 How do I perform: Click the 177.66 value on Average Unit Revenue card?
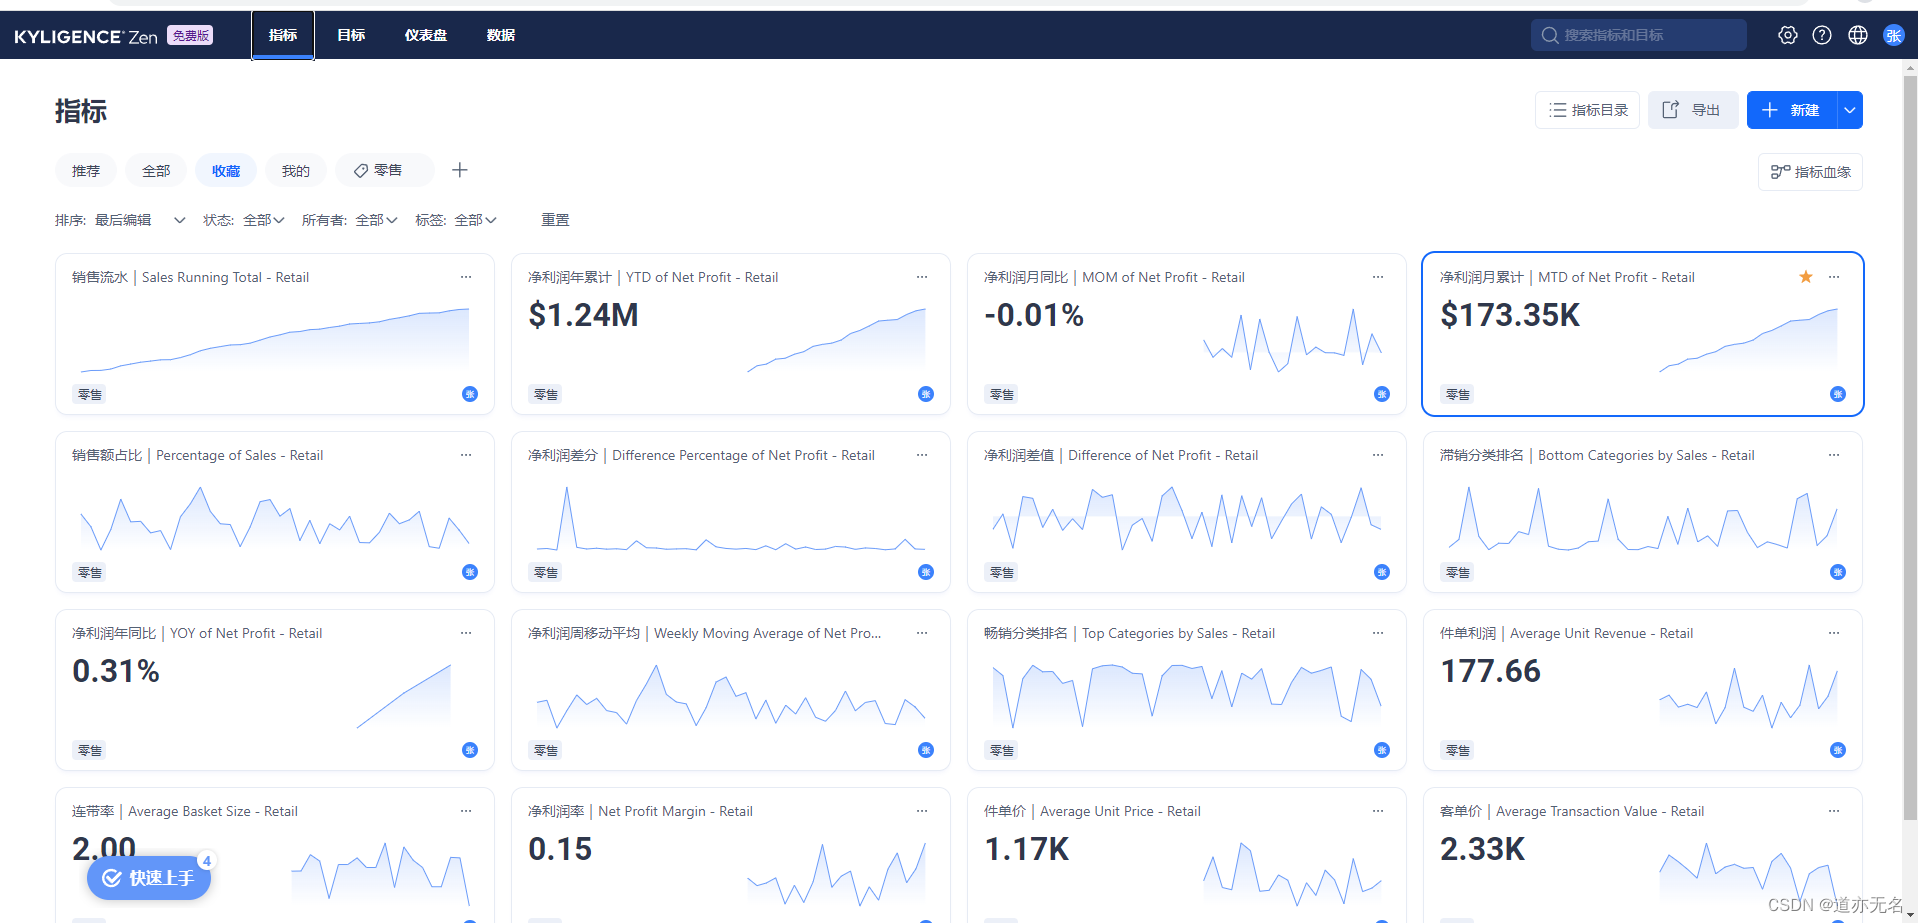(1490, 671)
